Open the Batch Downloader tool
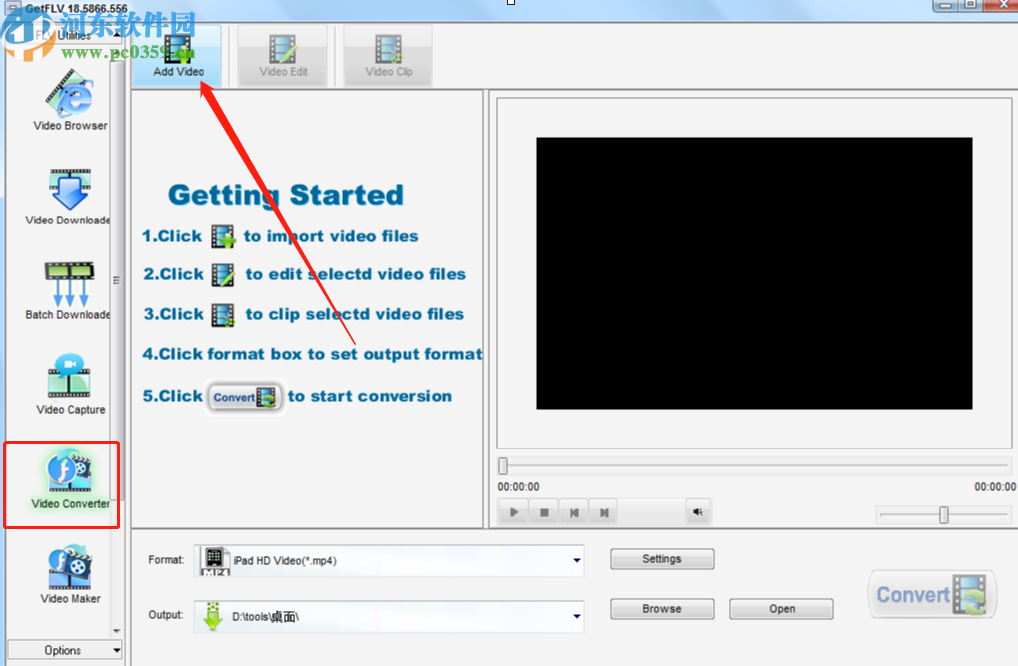The image size is (1018, 666). [68, 291]
